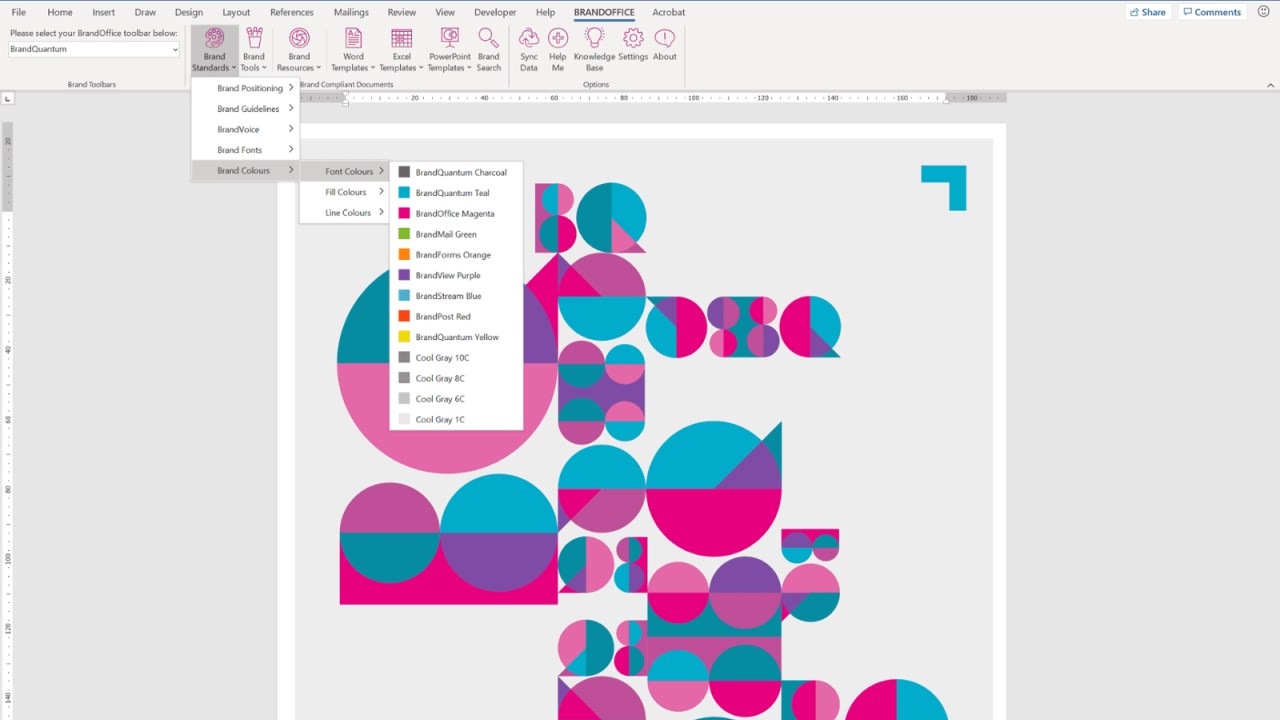
Task: Pick the BrandPost Red colour swatch
Action: coord(404,316)
